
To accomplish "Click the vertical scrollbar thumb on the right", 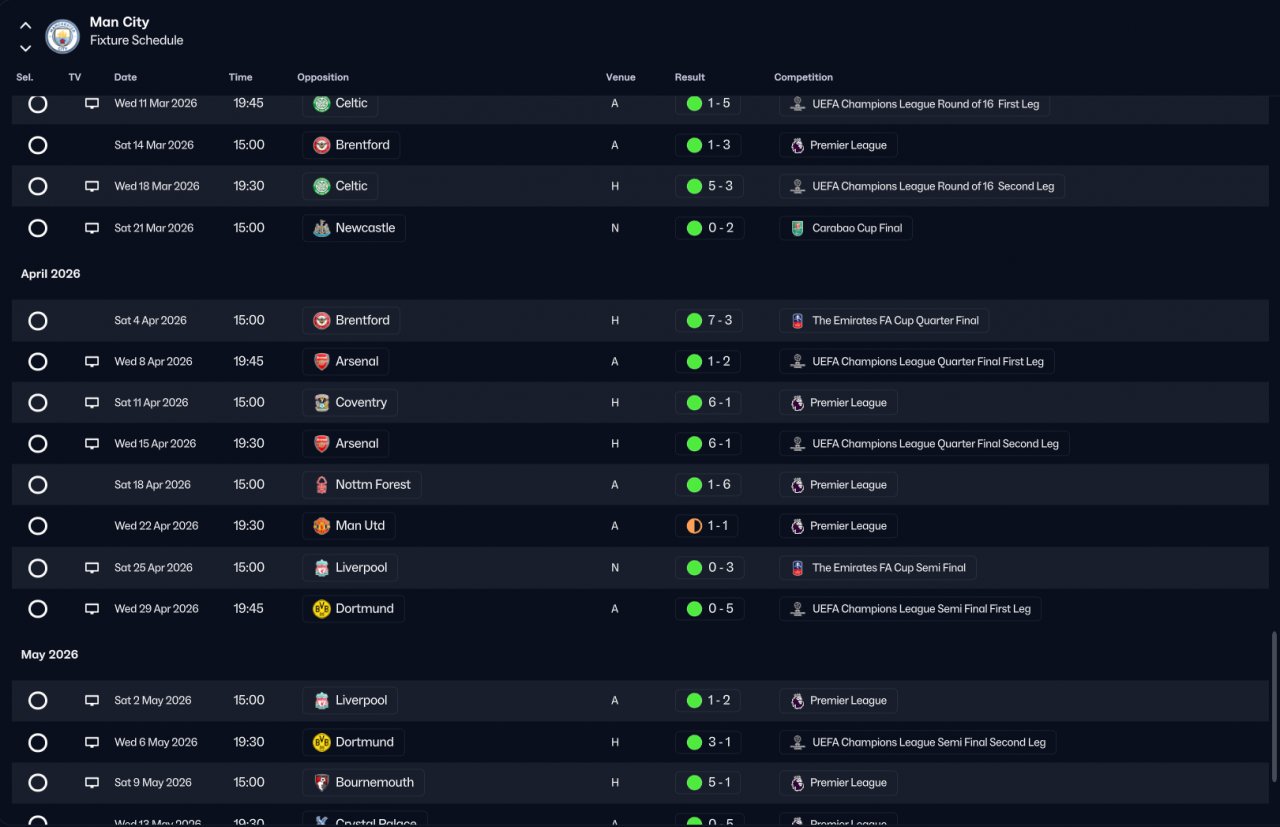I will point(1274,706).
